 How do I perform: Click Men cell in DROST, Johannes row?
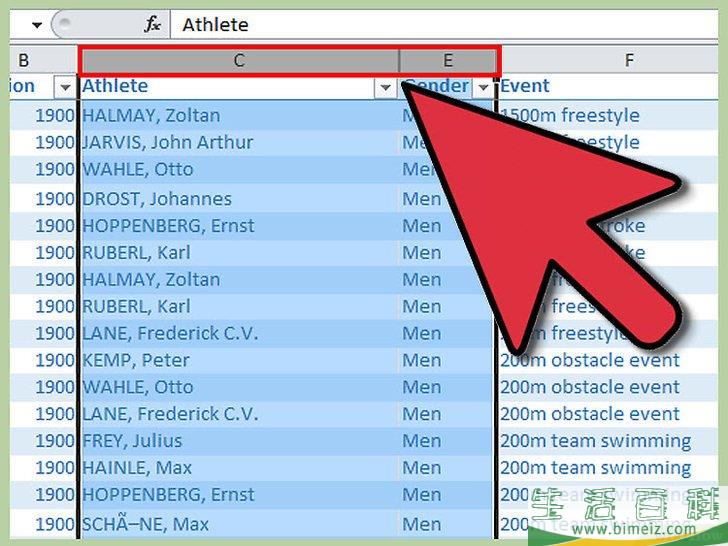pos(446,199)
